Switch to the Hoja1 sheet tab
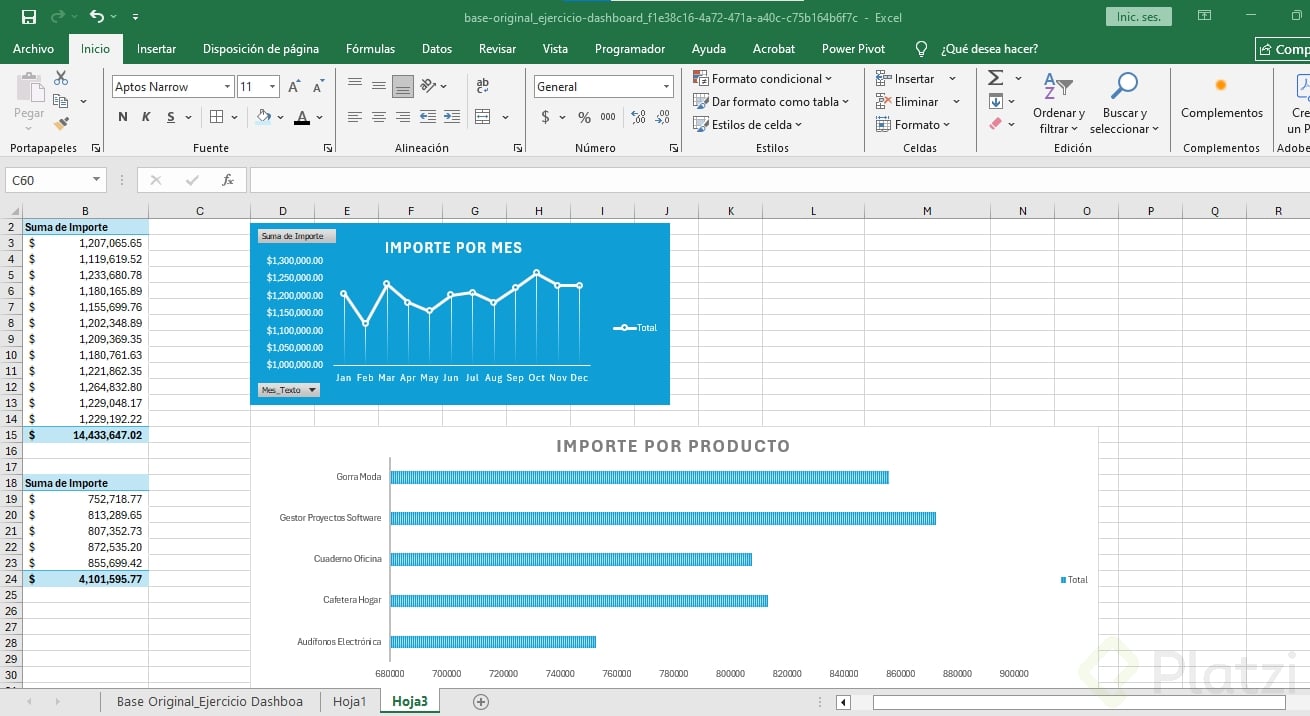1310x716 pixels. pos(349,701)
